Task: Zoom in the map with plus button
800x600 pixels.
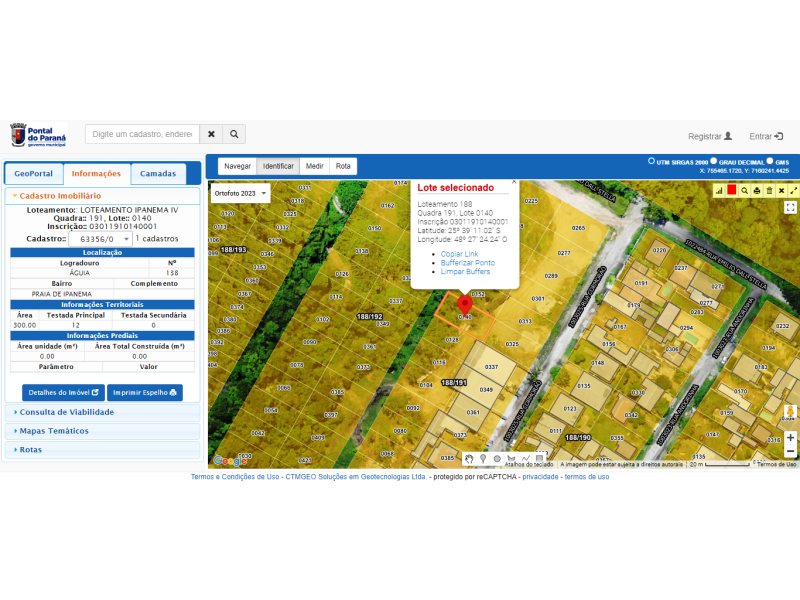Action: click(x=790, y=438)
